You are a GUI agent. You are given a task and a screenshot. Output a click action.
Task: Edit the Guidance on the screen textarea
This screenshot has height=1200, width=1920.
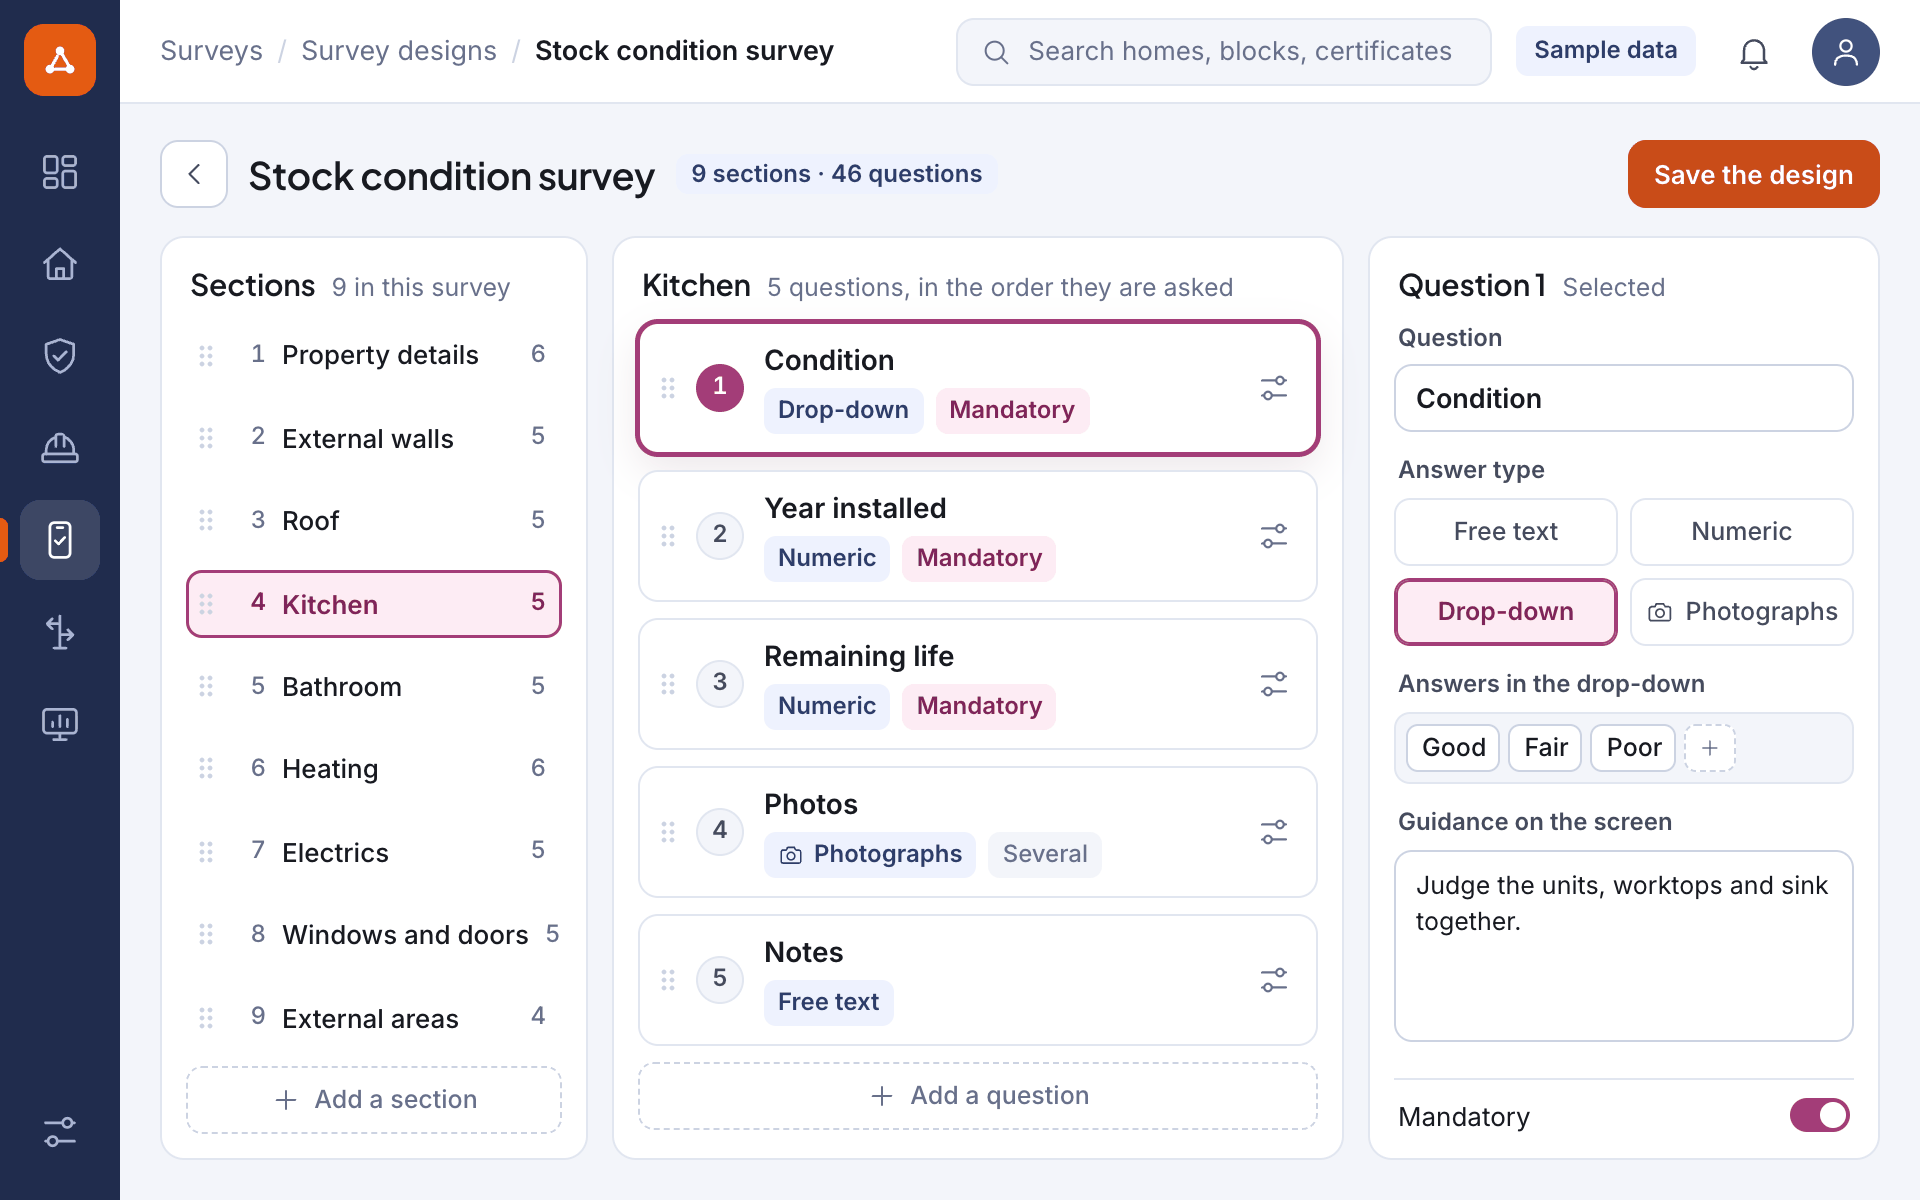pos(1624,946)
